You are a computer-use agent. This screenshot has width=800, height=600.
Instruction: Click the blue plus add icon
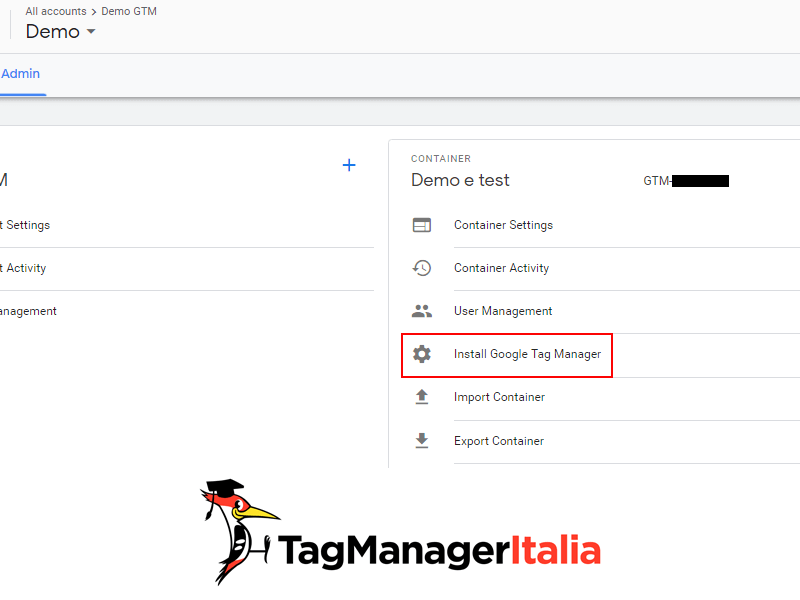tap(349, 165)
